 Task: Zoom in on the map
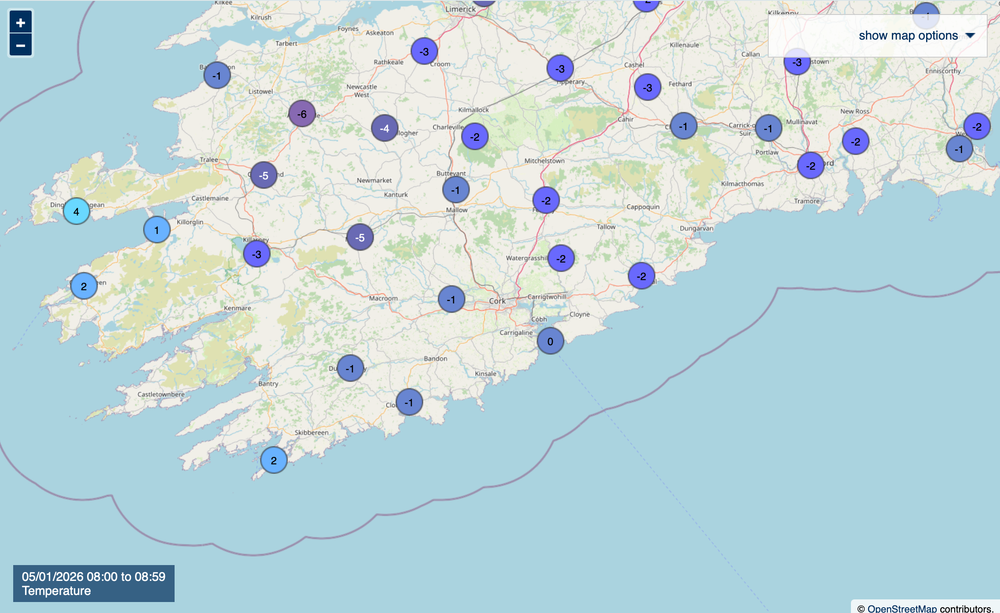point(21,22)
